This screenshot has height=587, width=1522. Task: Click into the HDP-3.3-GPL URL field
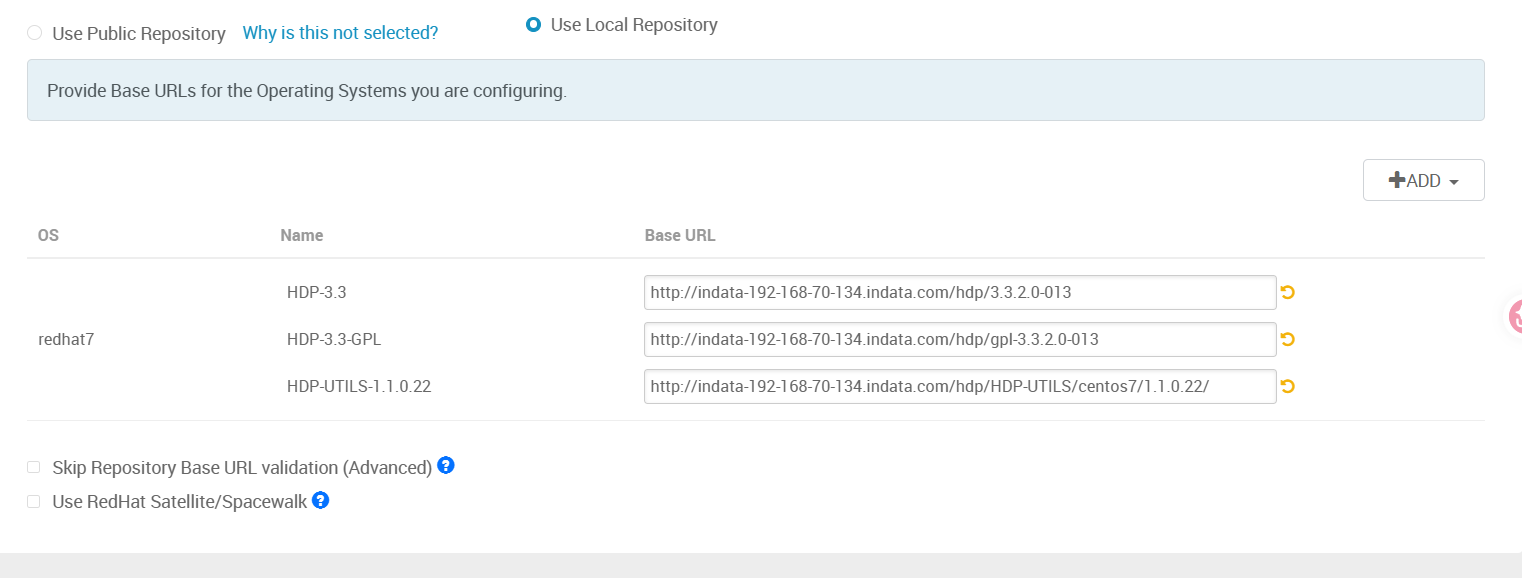[x=959, y=340]
